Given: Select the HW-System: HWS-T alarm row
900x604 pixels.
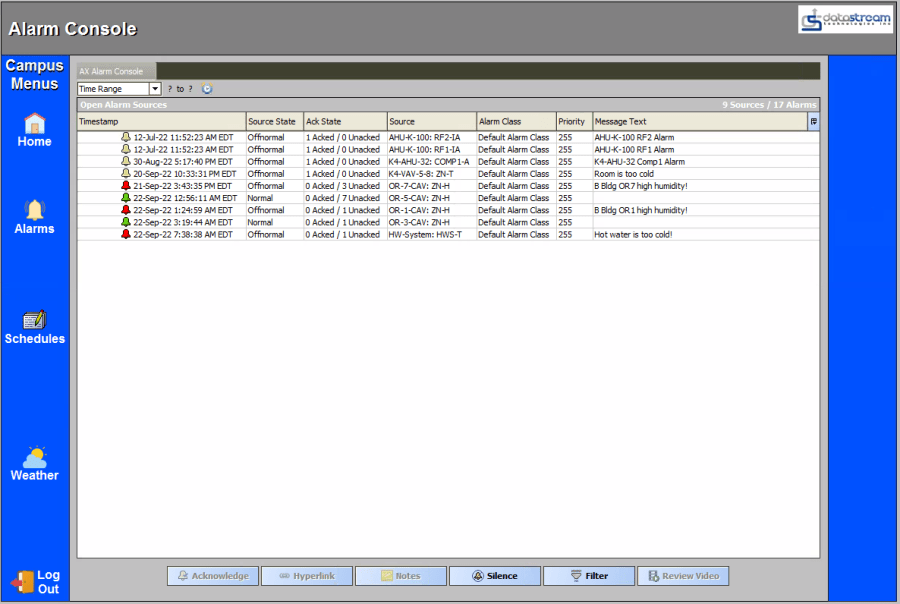Looking at the screenshot, I should click(x=430, y=235).
